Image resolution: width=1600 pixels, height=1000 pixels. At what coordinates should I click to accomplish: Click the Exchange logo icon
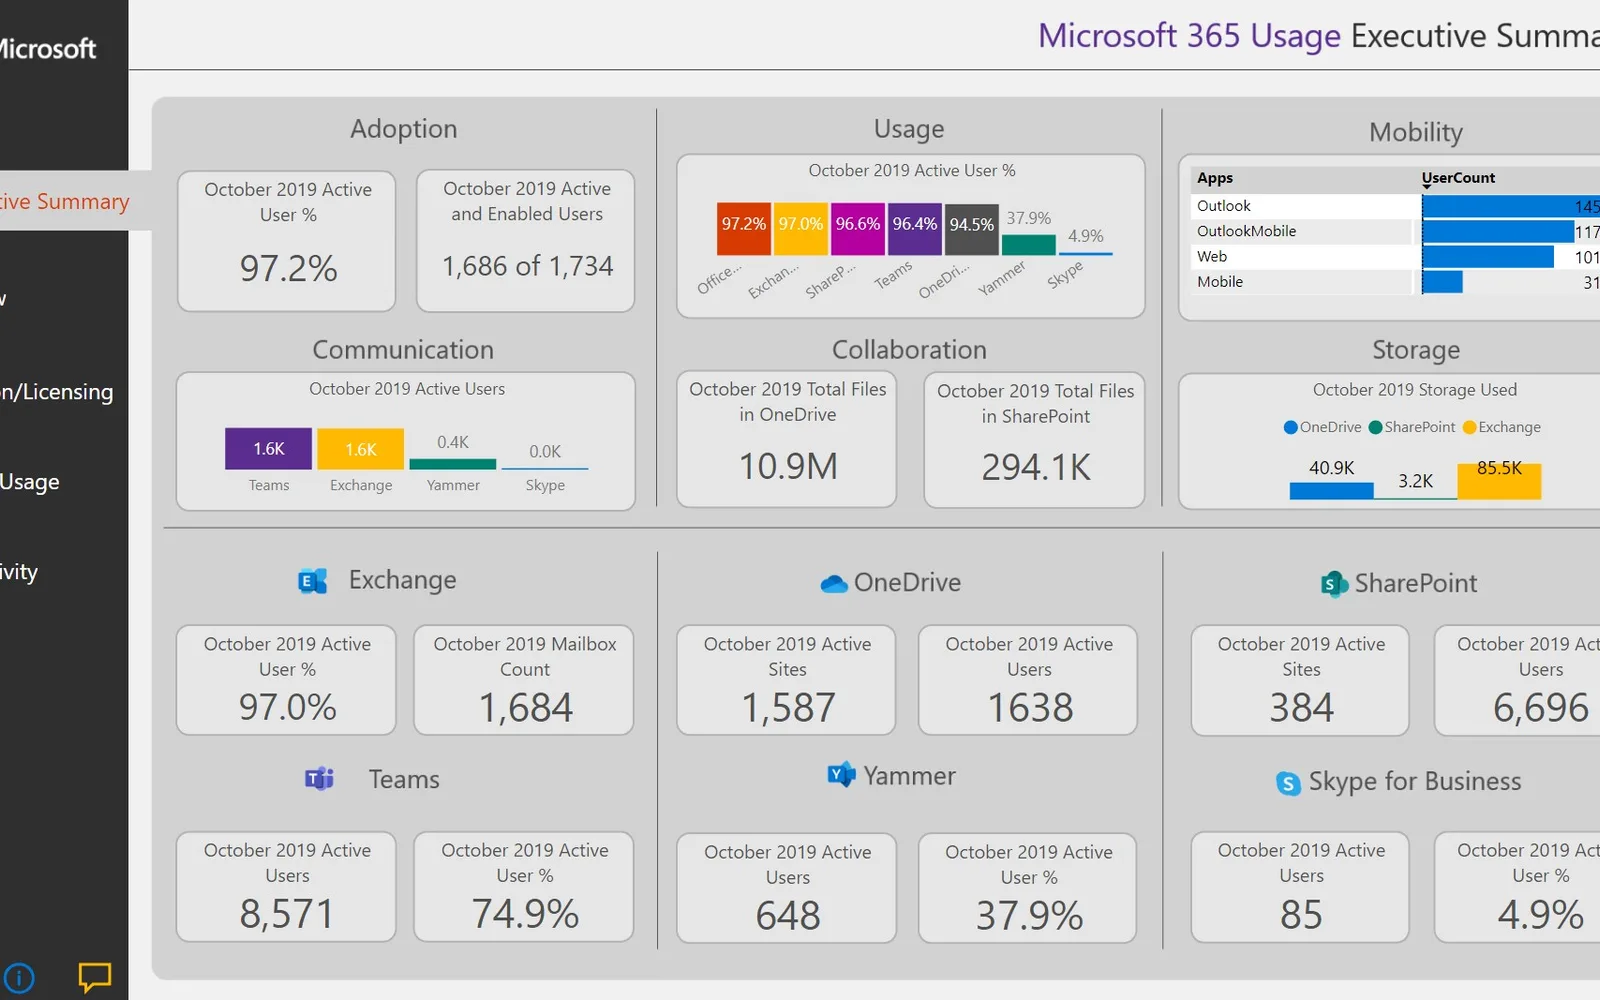coord(313,581)
